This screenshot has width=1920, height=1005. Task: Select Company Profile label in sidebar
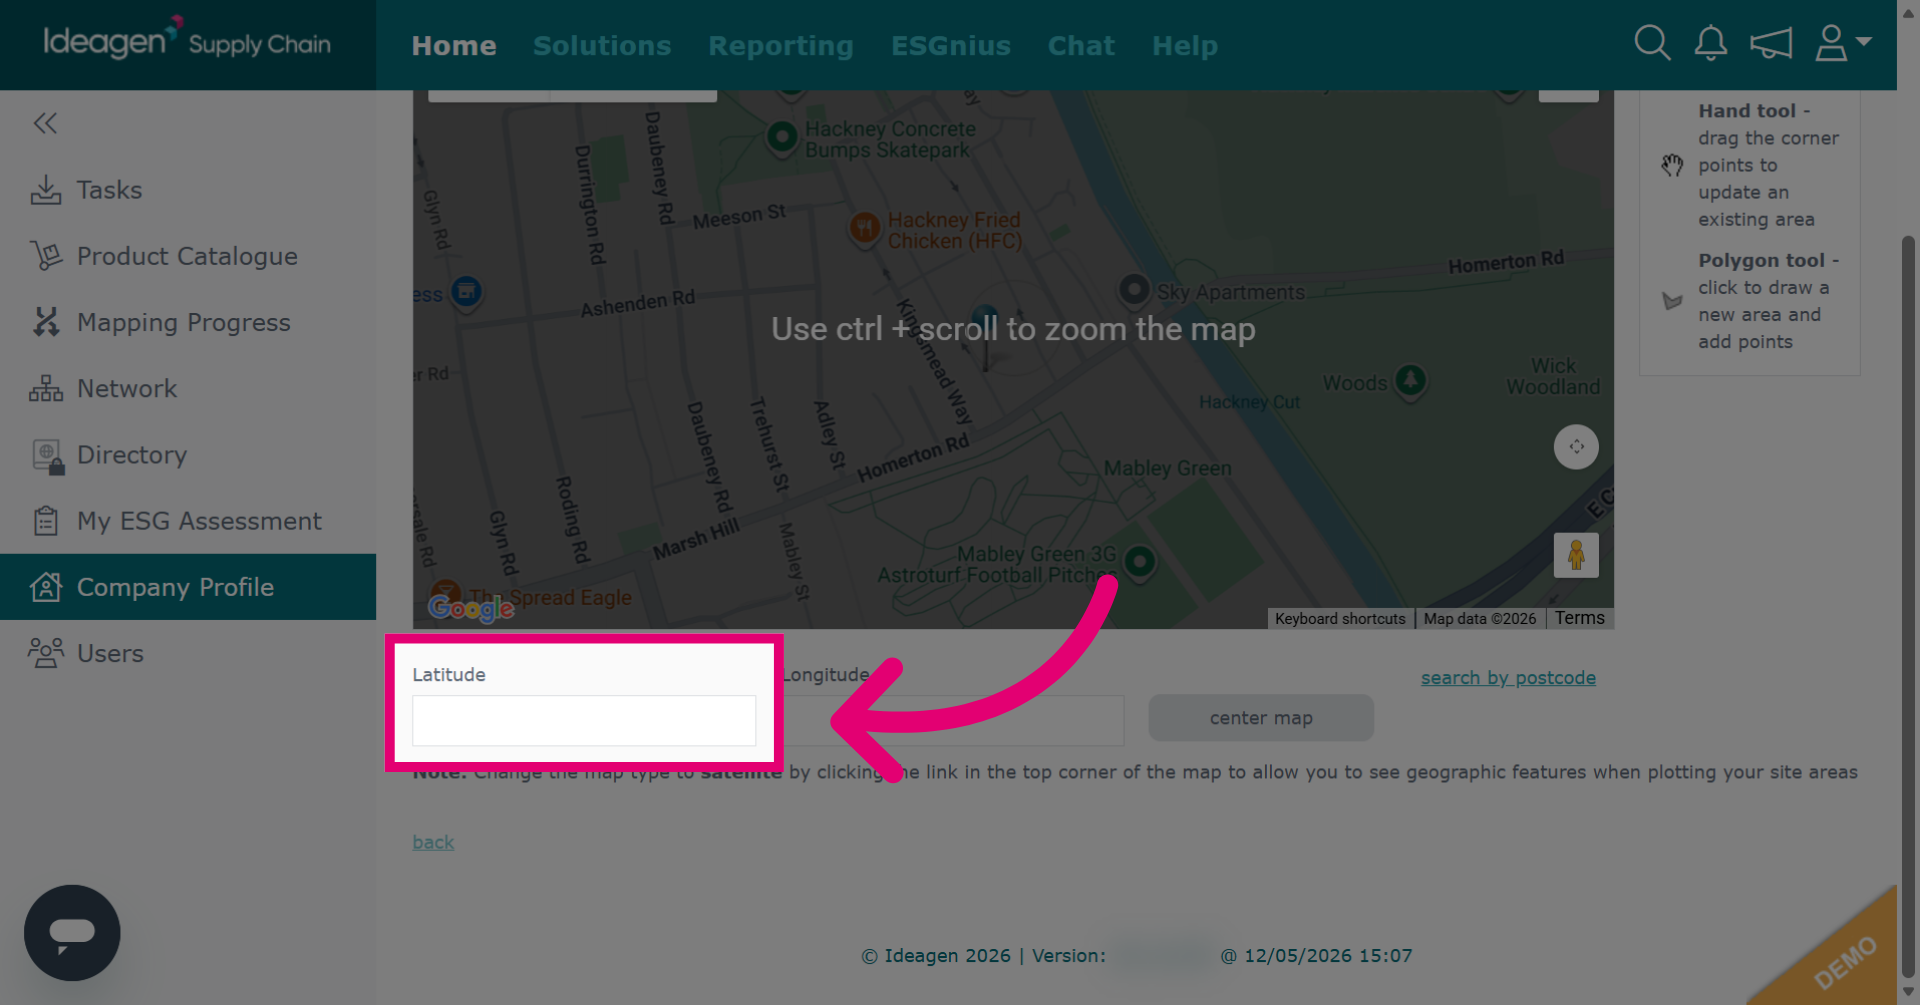pyautogui.click(x=175, y=587)
